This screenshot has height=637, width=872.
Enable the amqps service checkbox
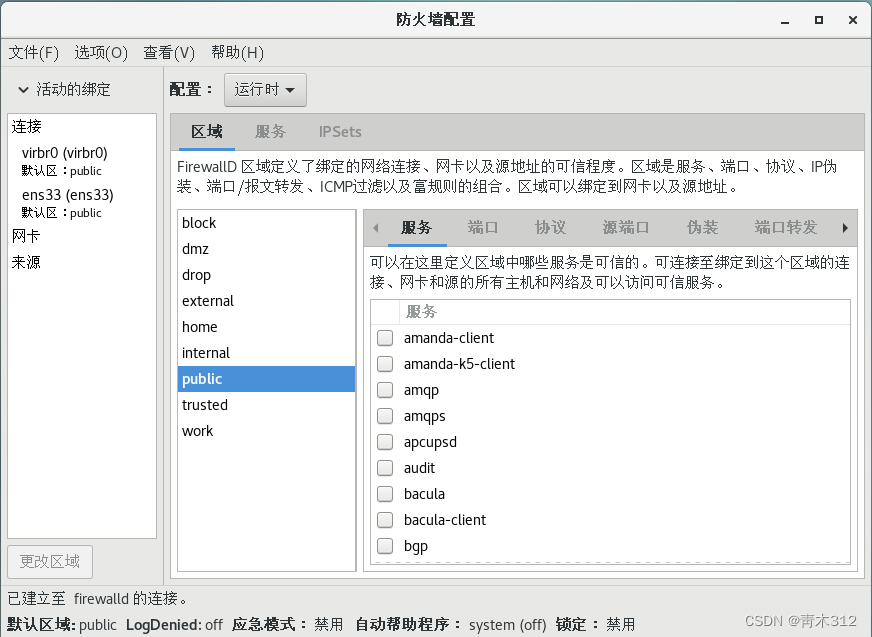coord(385,416)
